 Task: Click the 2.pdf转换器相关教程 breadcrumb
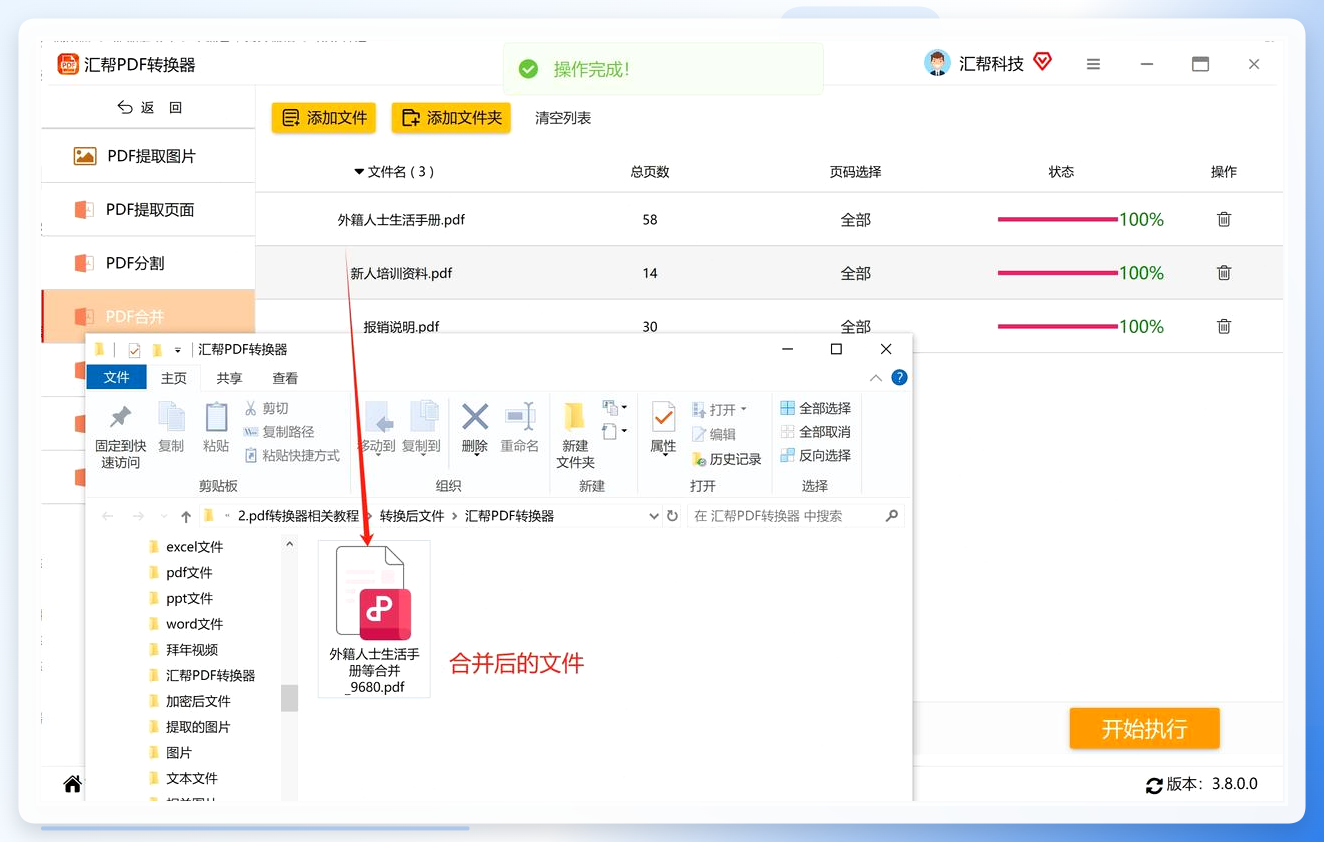click(x=298, y=516)
